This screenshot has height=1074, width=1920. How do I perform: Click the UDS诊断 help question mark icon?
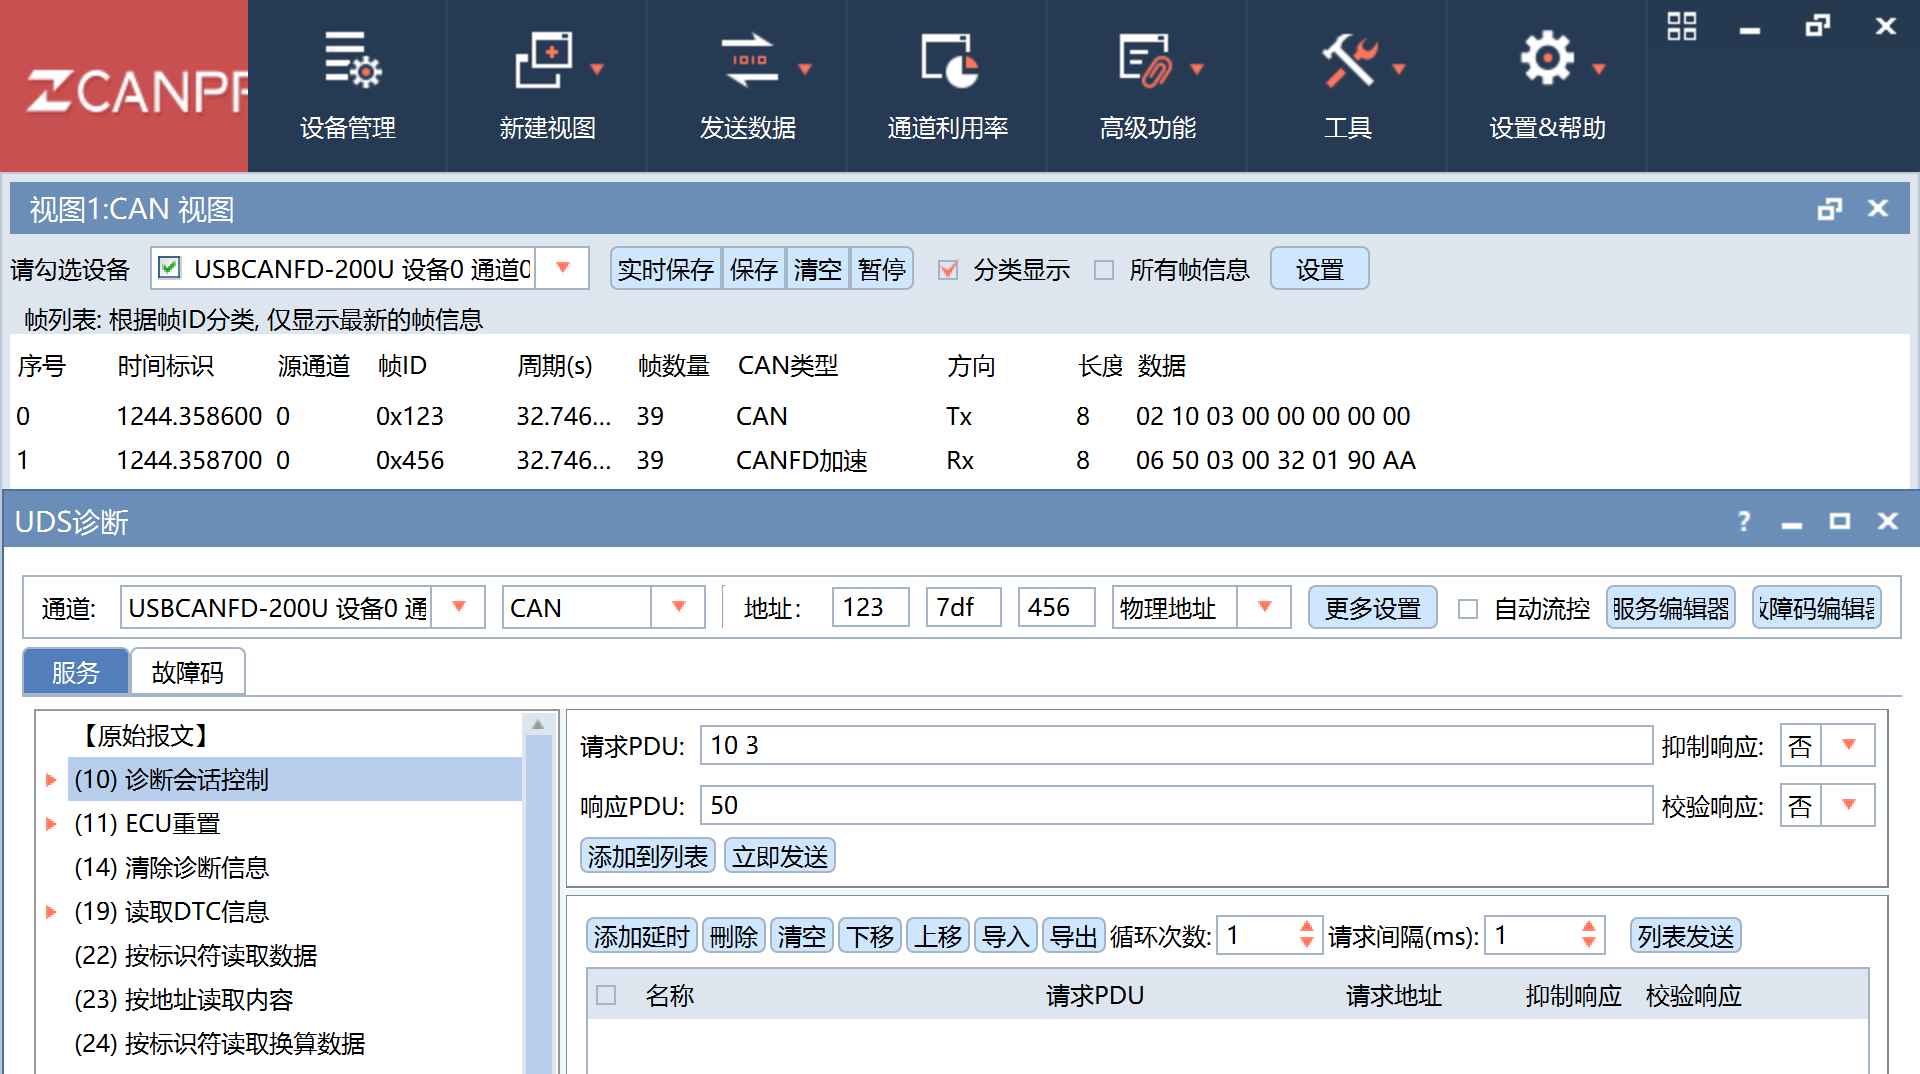click(x=1744, y=521)
